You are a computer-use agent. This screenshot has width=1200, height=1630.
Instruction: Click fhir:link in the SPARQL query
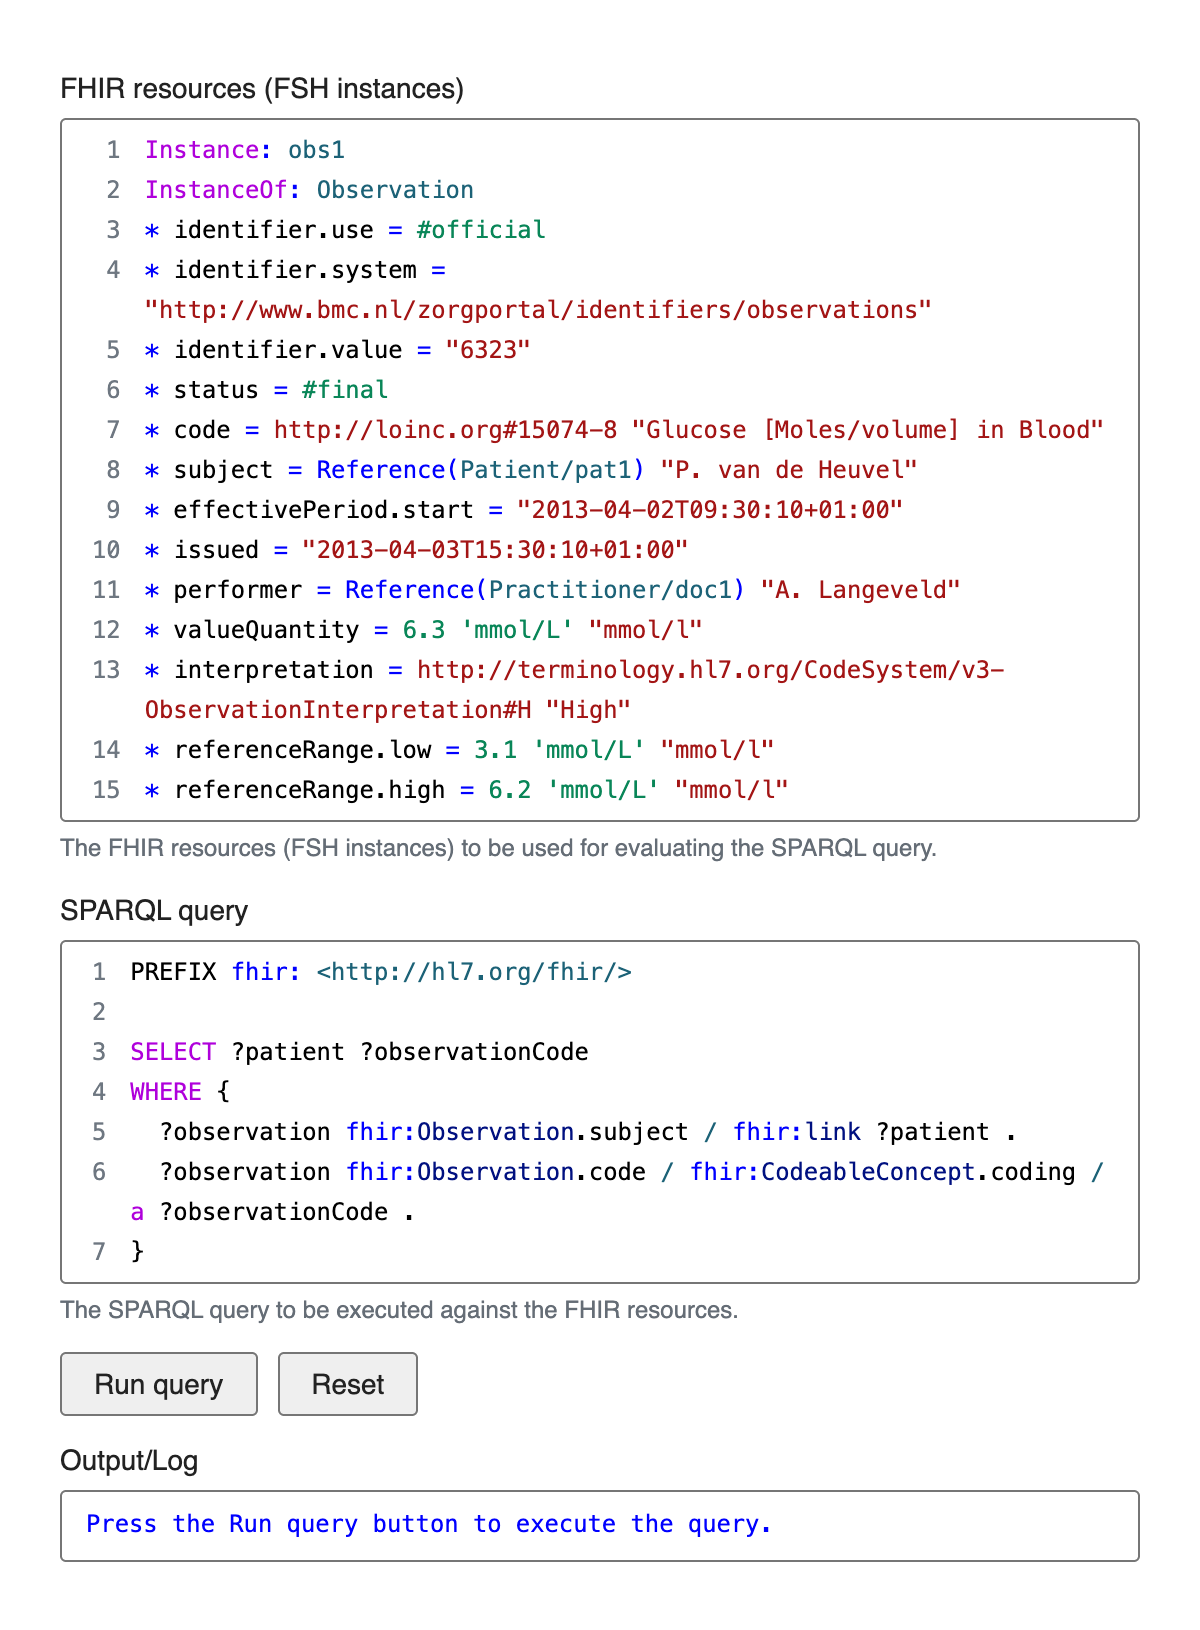pos(796,1132)
